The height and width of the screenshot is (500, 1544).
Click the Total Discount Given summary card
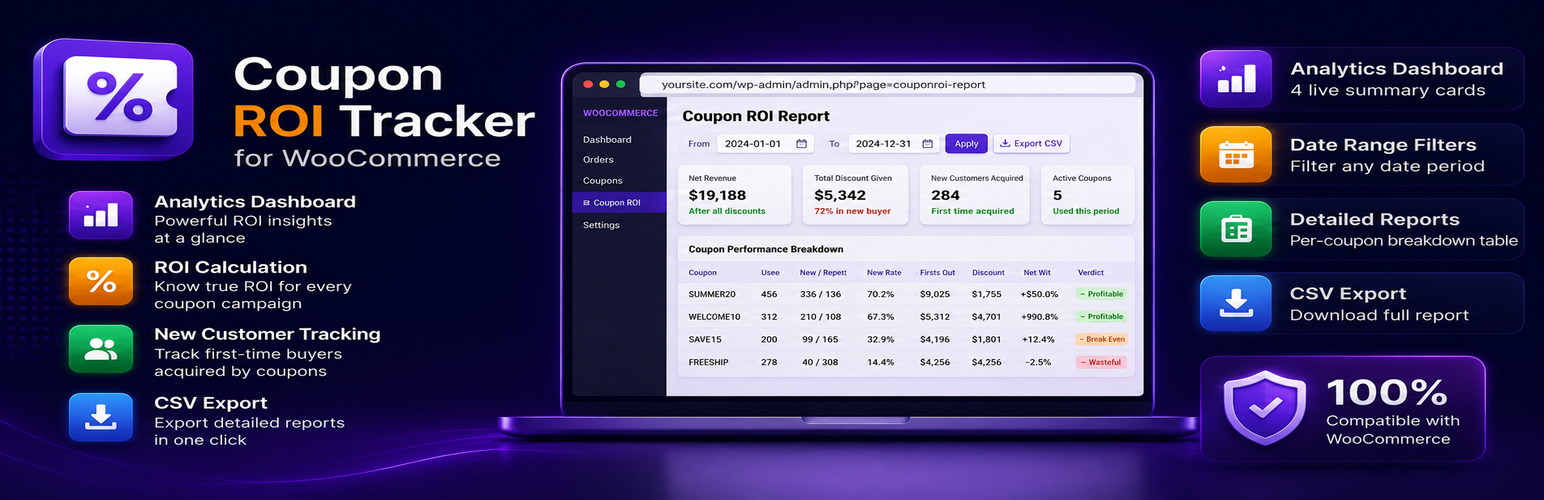[855, 195]
